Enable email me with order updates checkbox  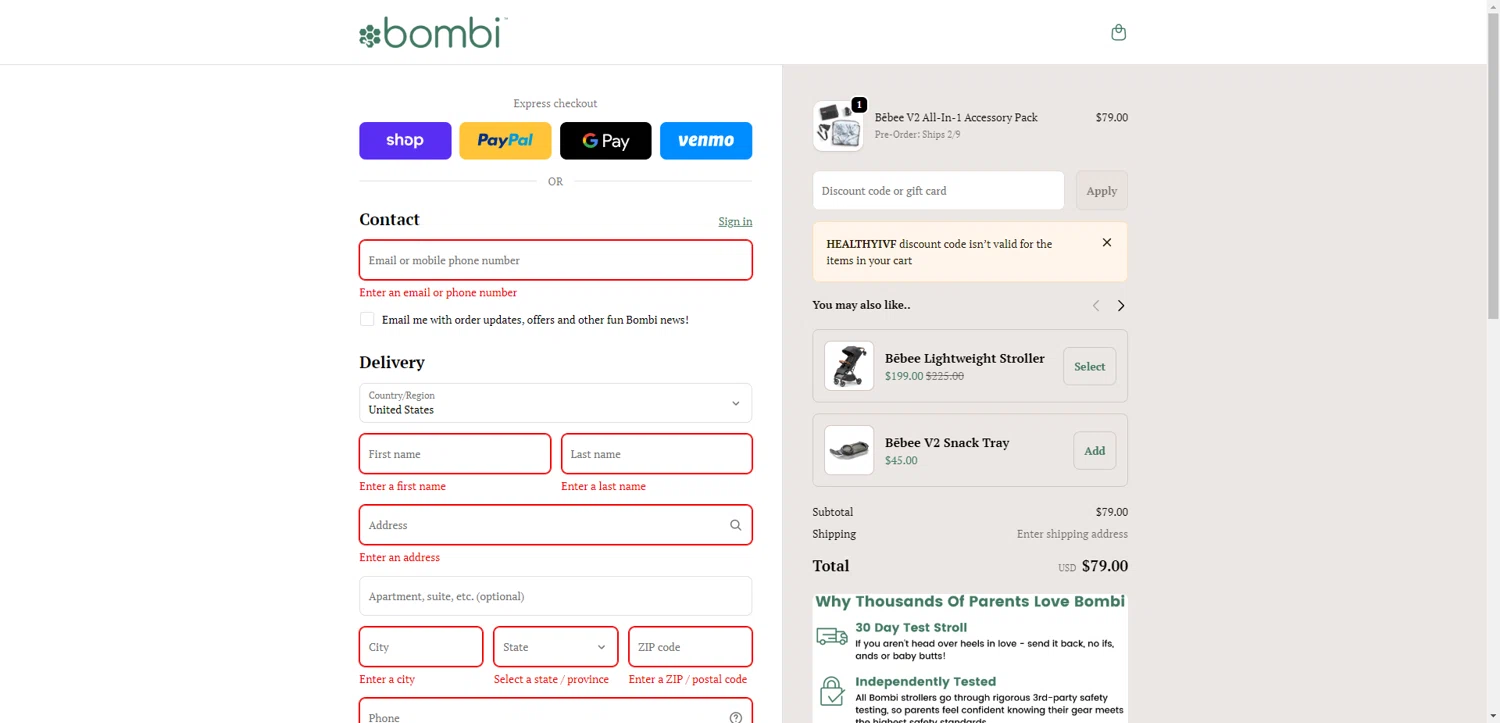pos(367,319)
